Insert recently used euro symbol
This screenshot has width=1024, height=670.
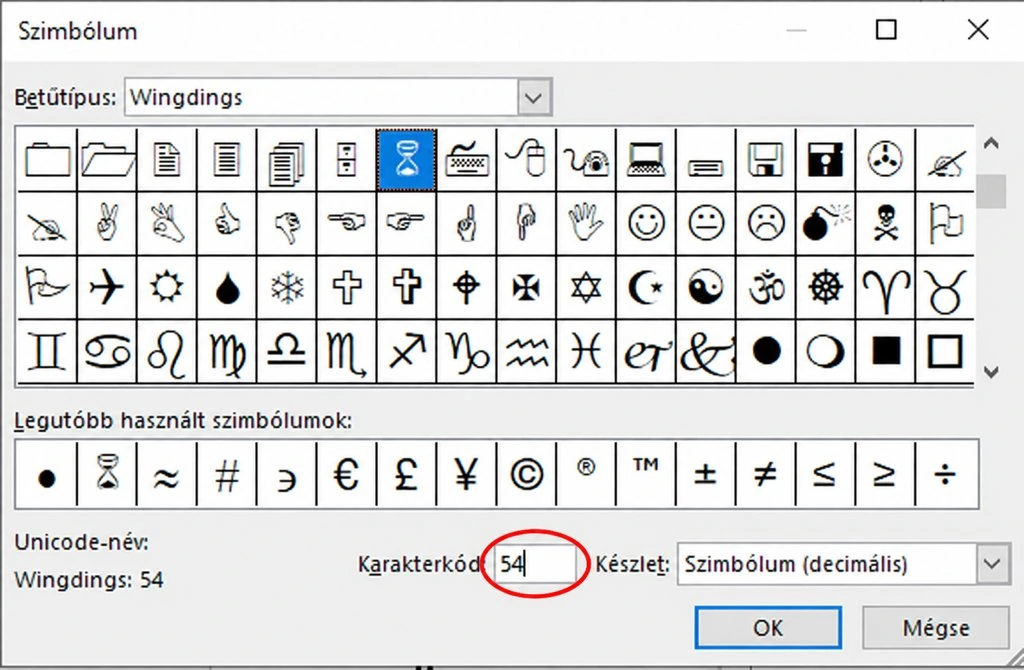tap(346, 475)
